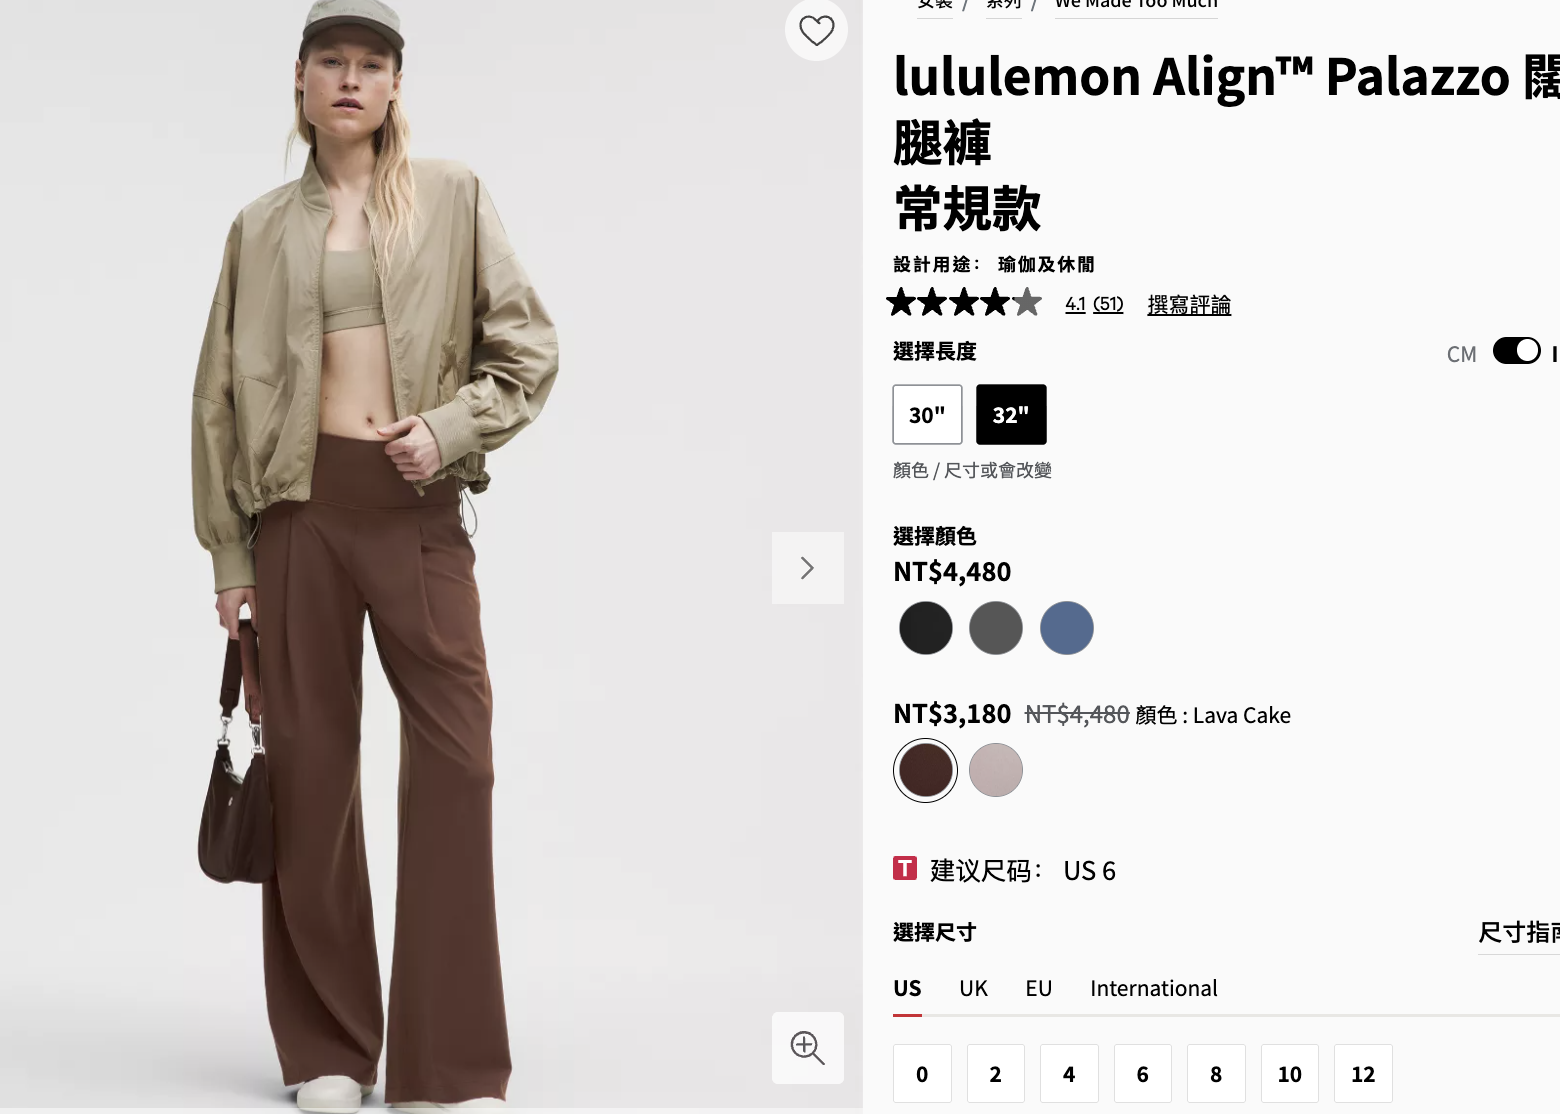Open the 4.1 (51) reviews link
The height and width of the screenshot is (1114, 1560).
click(x=1094, y=304)
